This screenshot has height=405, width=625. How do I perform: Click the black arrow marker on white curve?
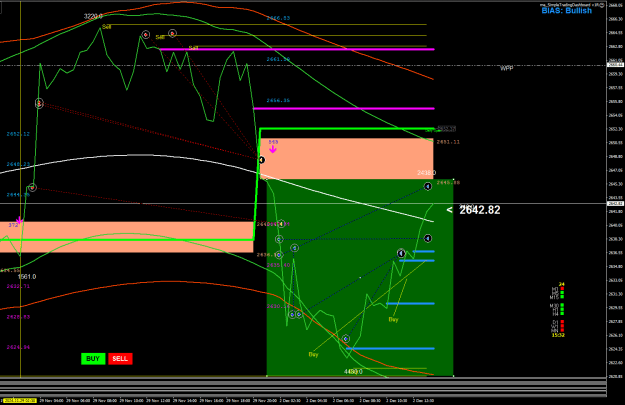coord(261,160)
